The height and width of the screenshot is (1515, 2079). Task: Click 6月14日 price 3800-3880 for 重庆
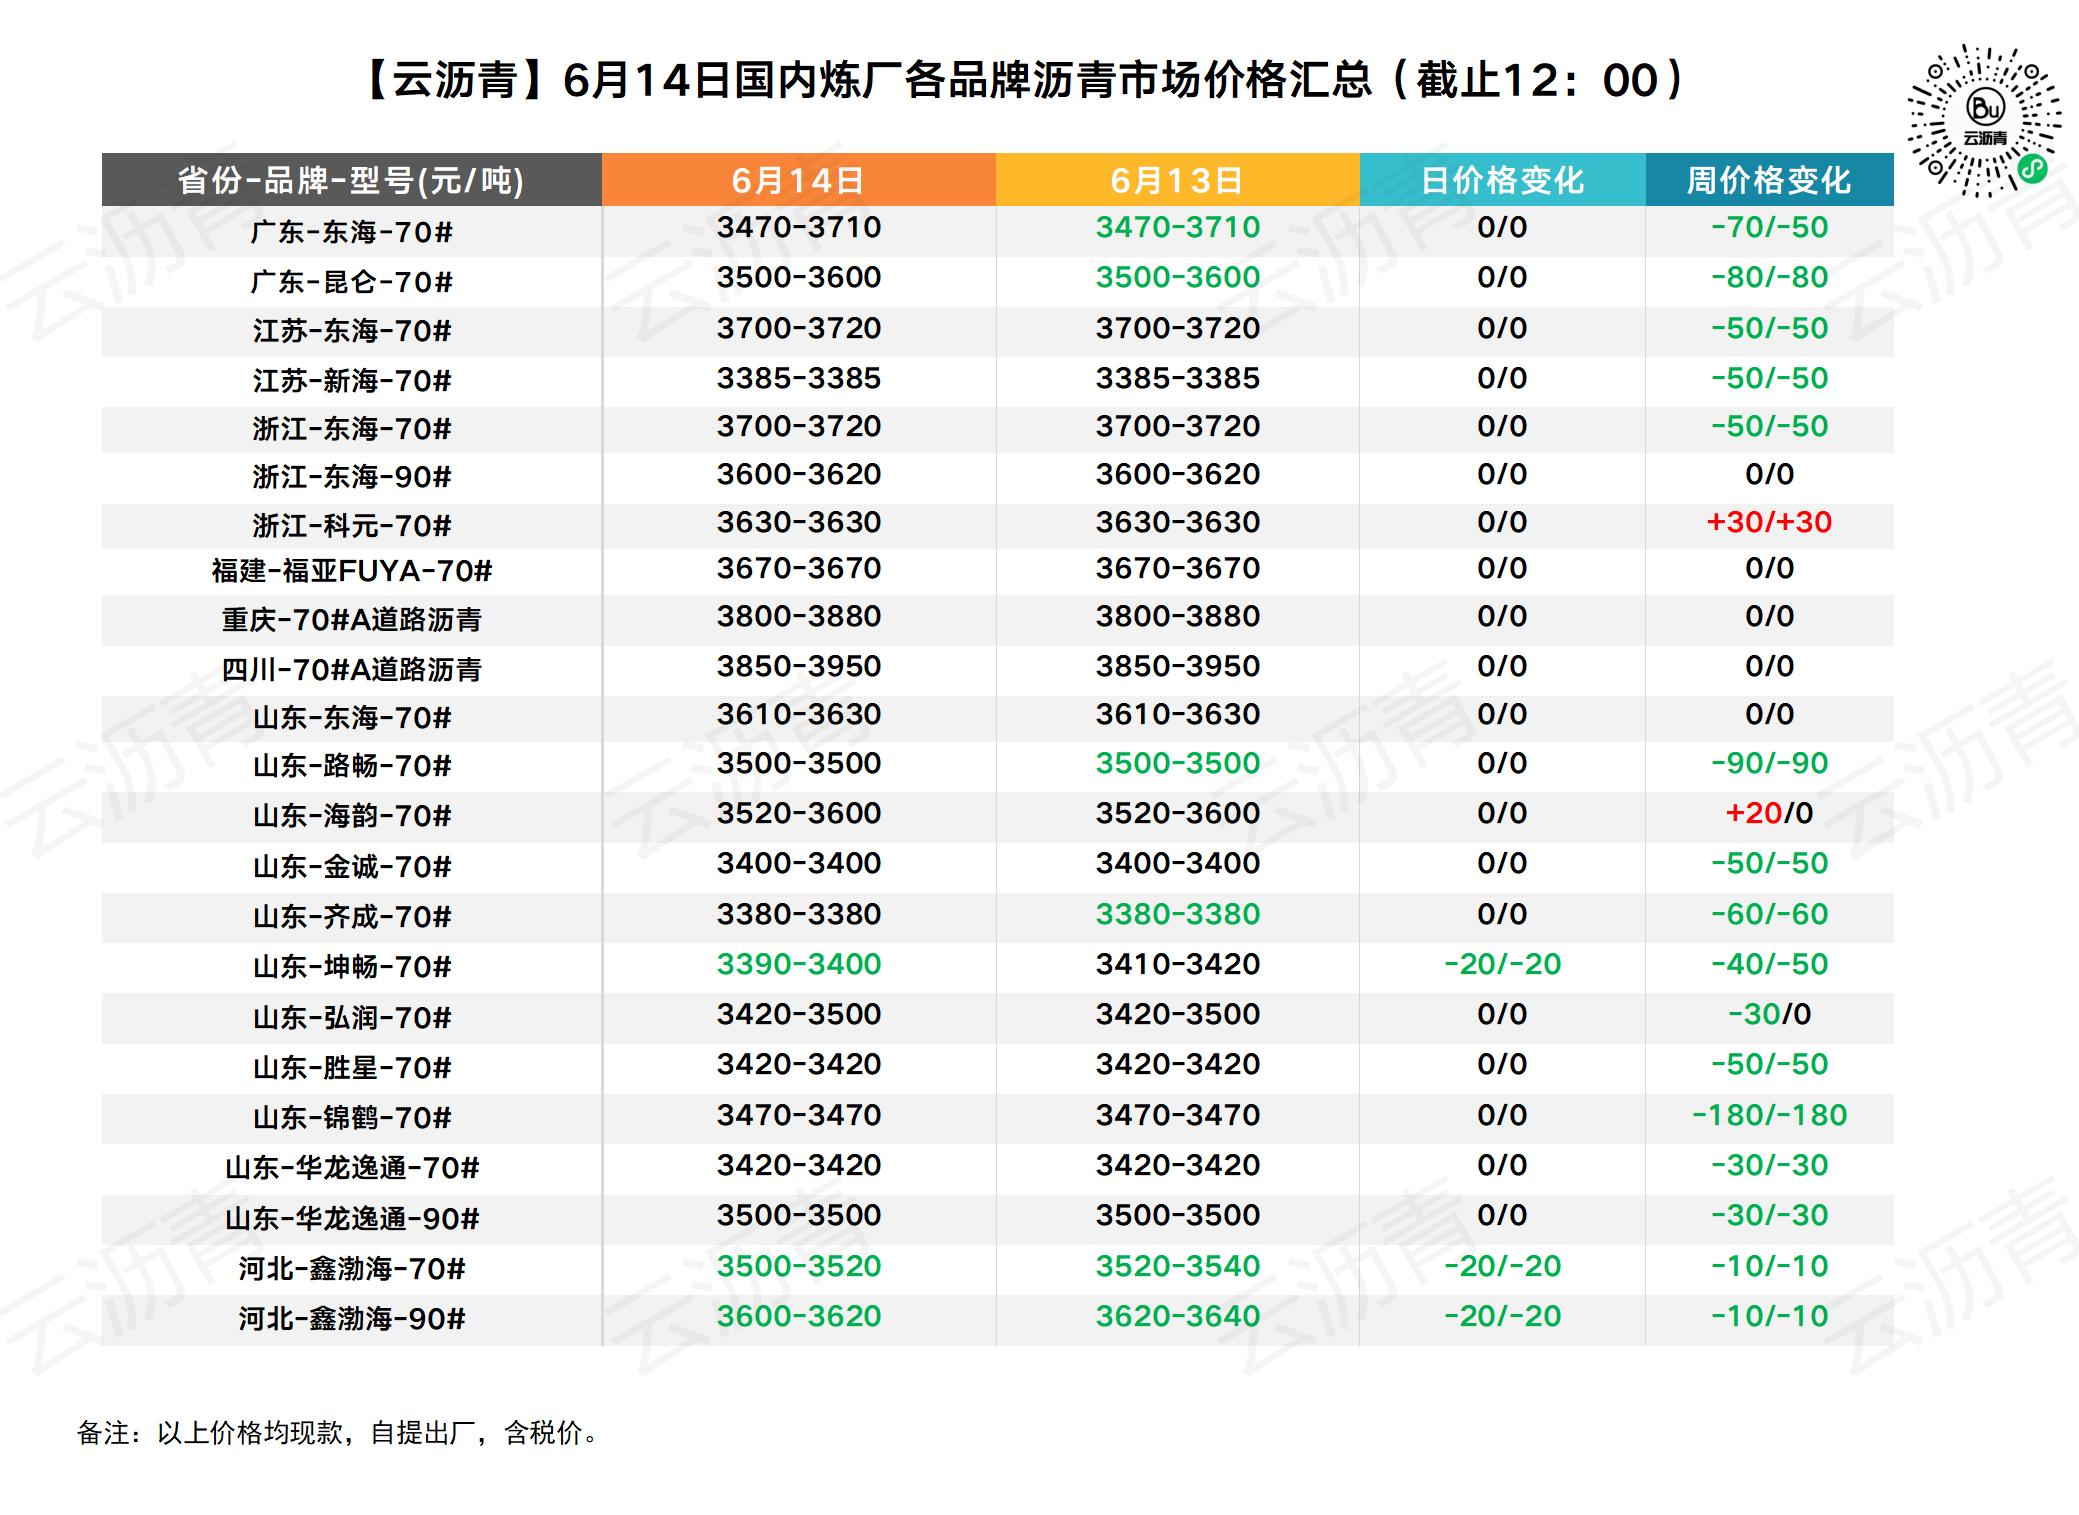pos(798,616)
